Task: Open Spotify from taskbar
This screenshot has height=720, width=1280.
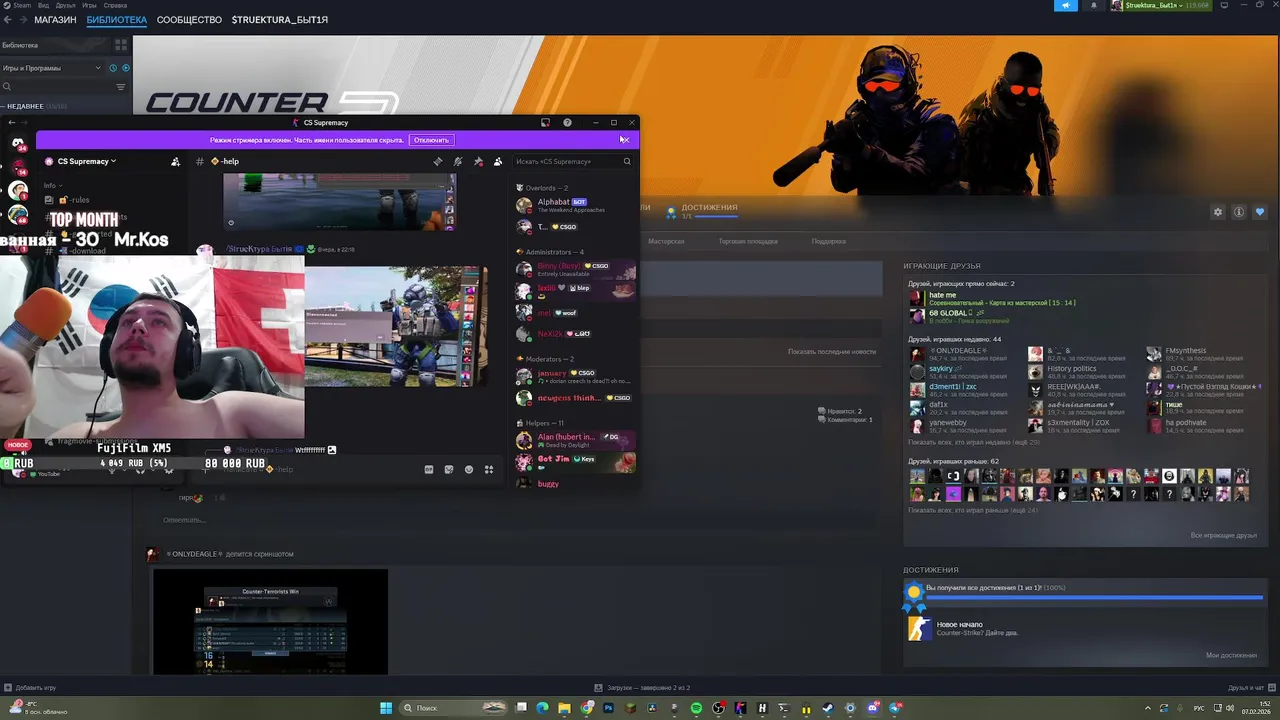Action: [696, 708]
